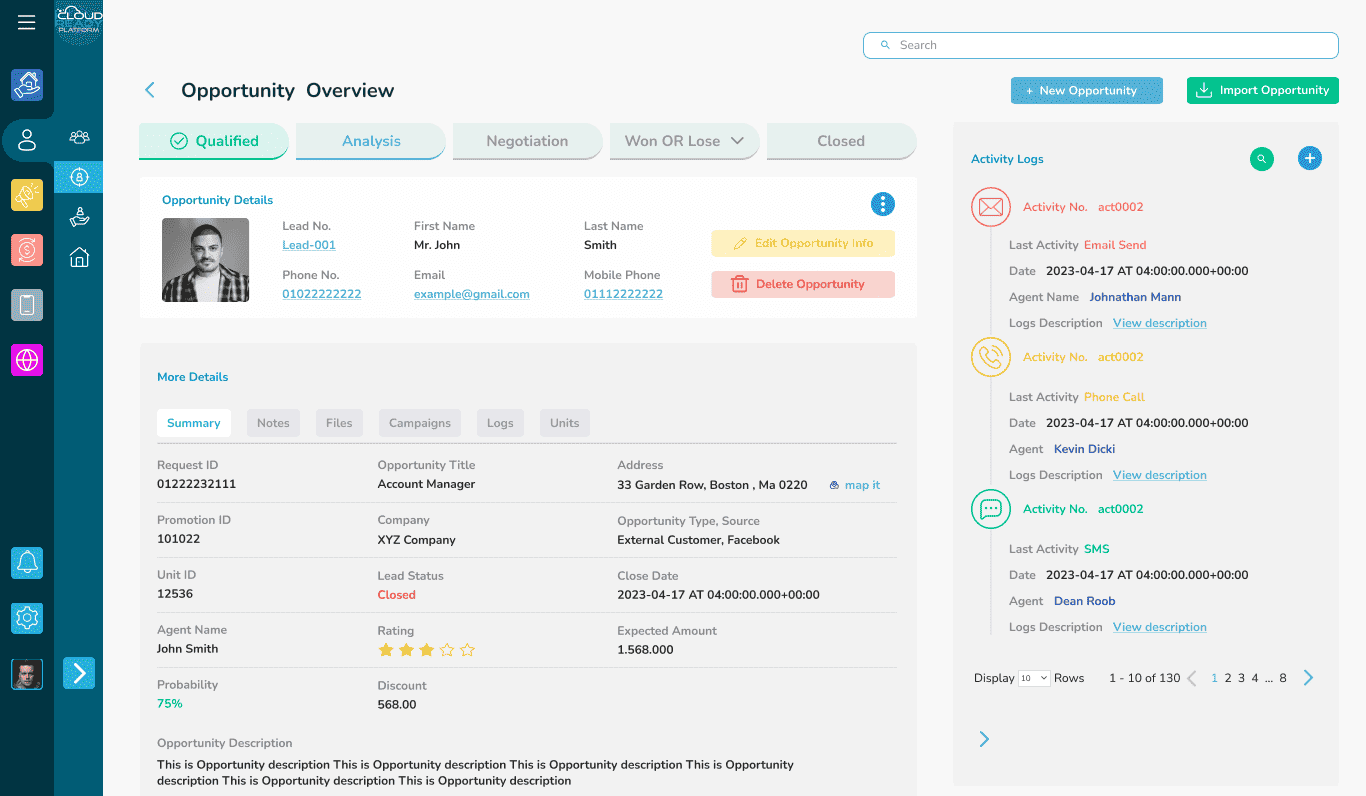
Task: Set rating to fourth star
Action: 447,650
